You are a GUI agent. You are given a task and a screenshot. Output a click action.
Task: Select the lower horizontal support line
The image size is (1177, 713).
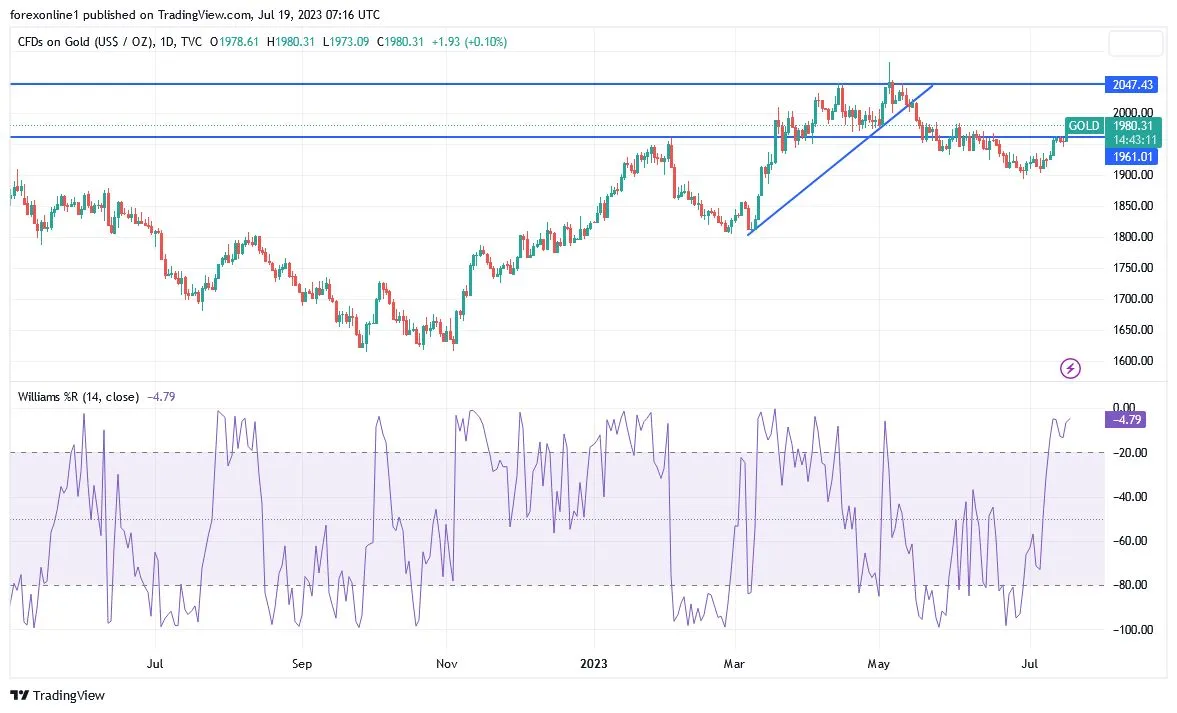(x=557, y=137)
